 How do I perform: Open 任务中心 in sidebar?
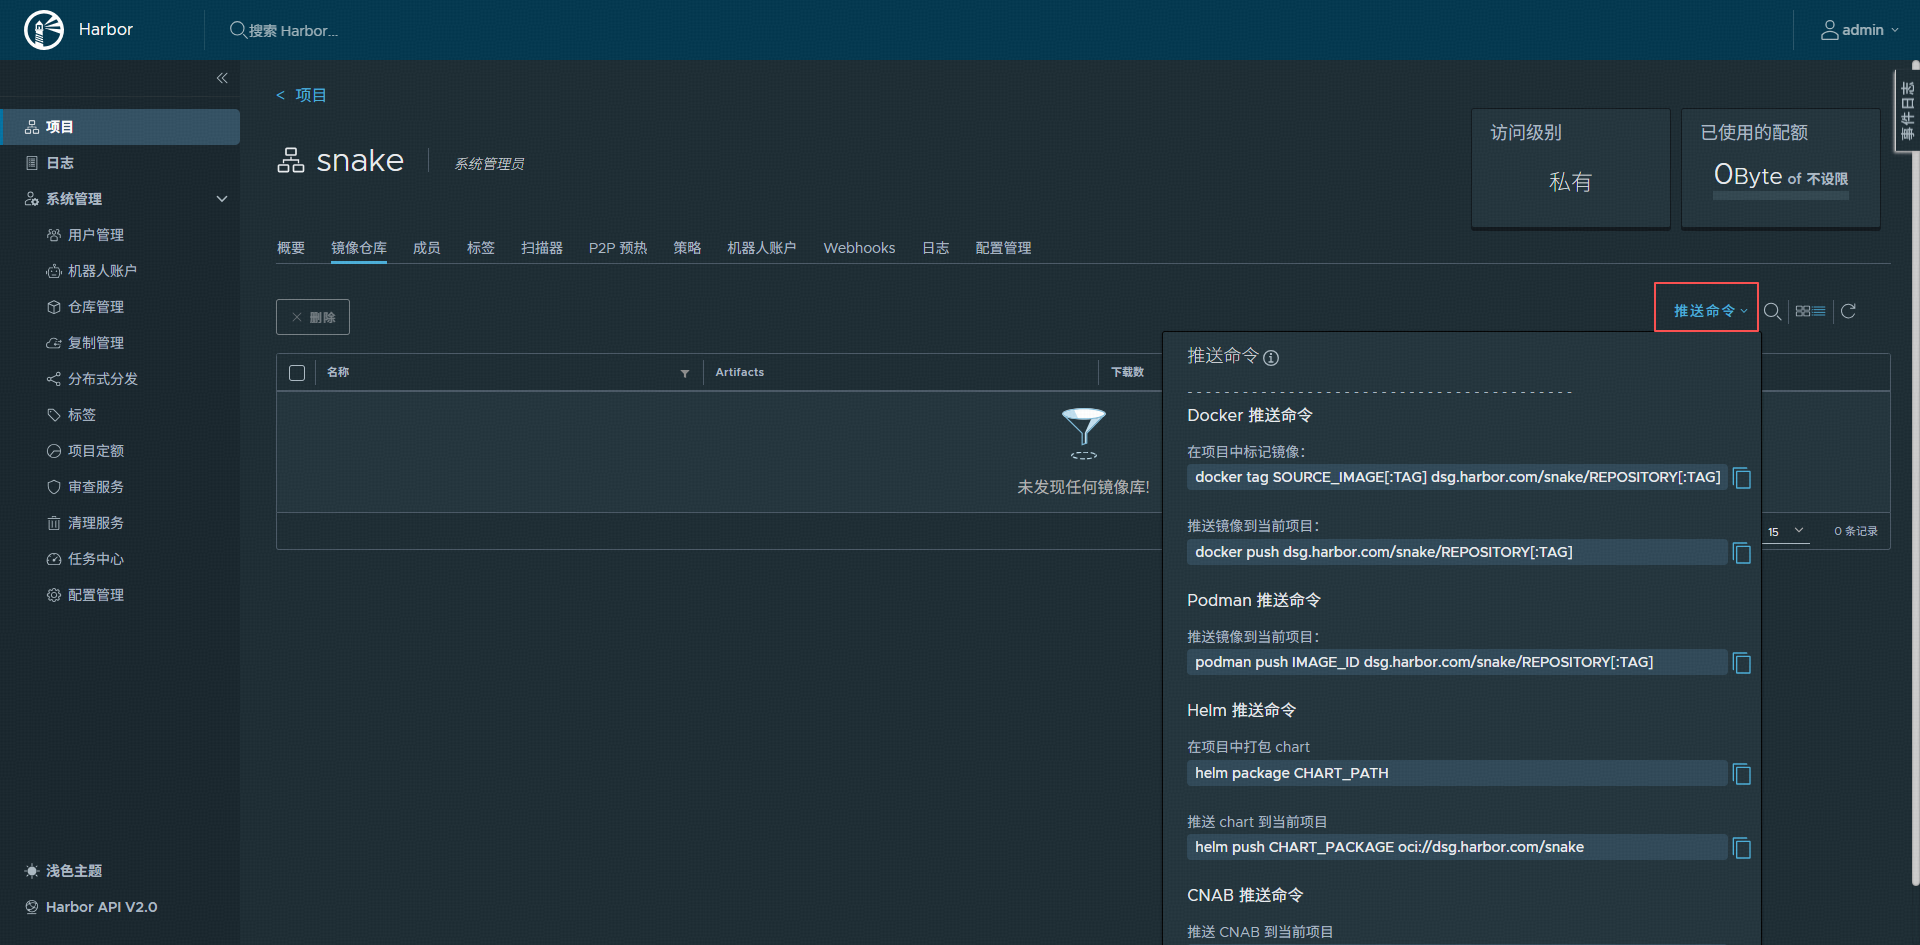96,559
